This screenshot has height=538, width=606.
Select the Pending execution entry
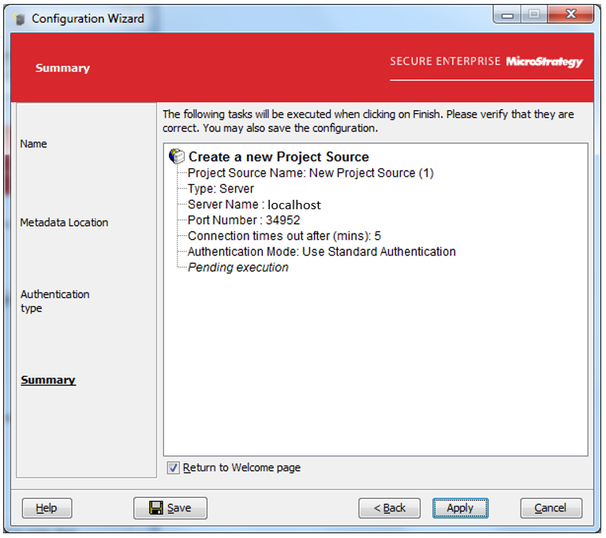click(238, 268)
